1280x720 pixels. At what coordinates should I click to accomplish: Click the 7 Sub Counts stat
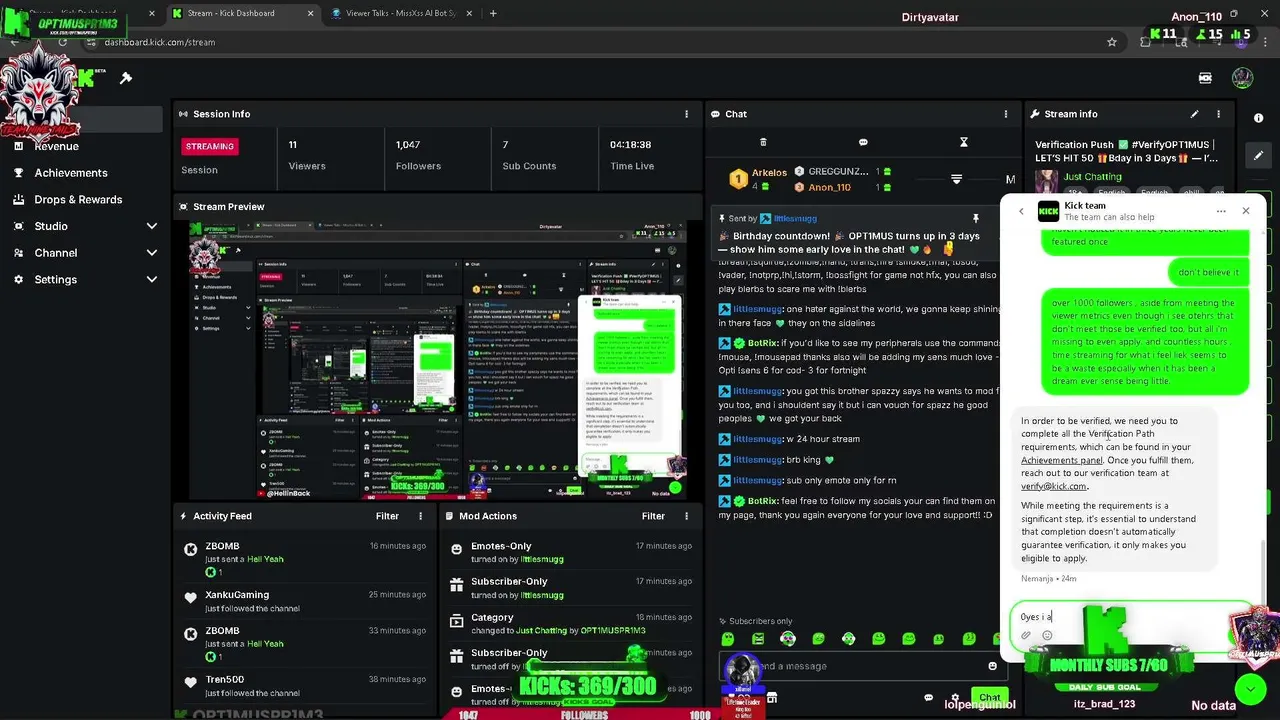click(x=529, y=155)
